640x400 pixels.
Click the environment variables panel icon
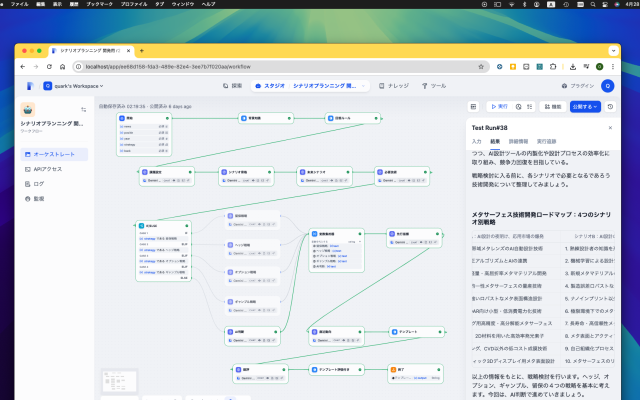[x=473, y=107]
